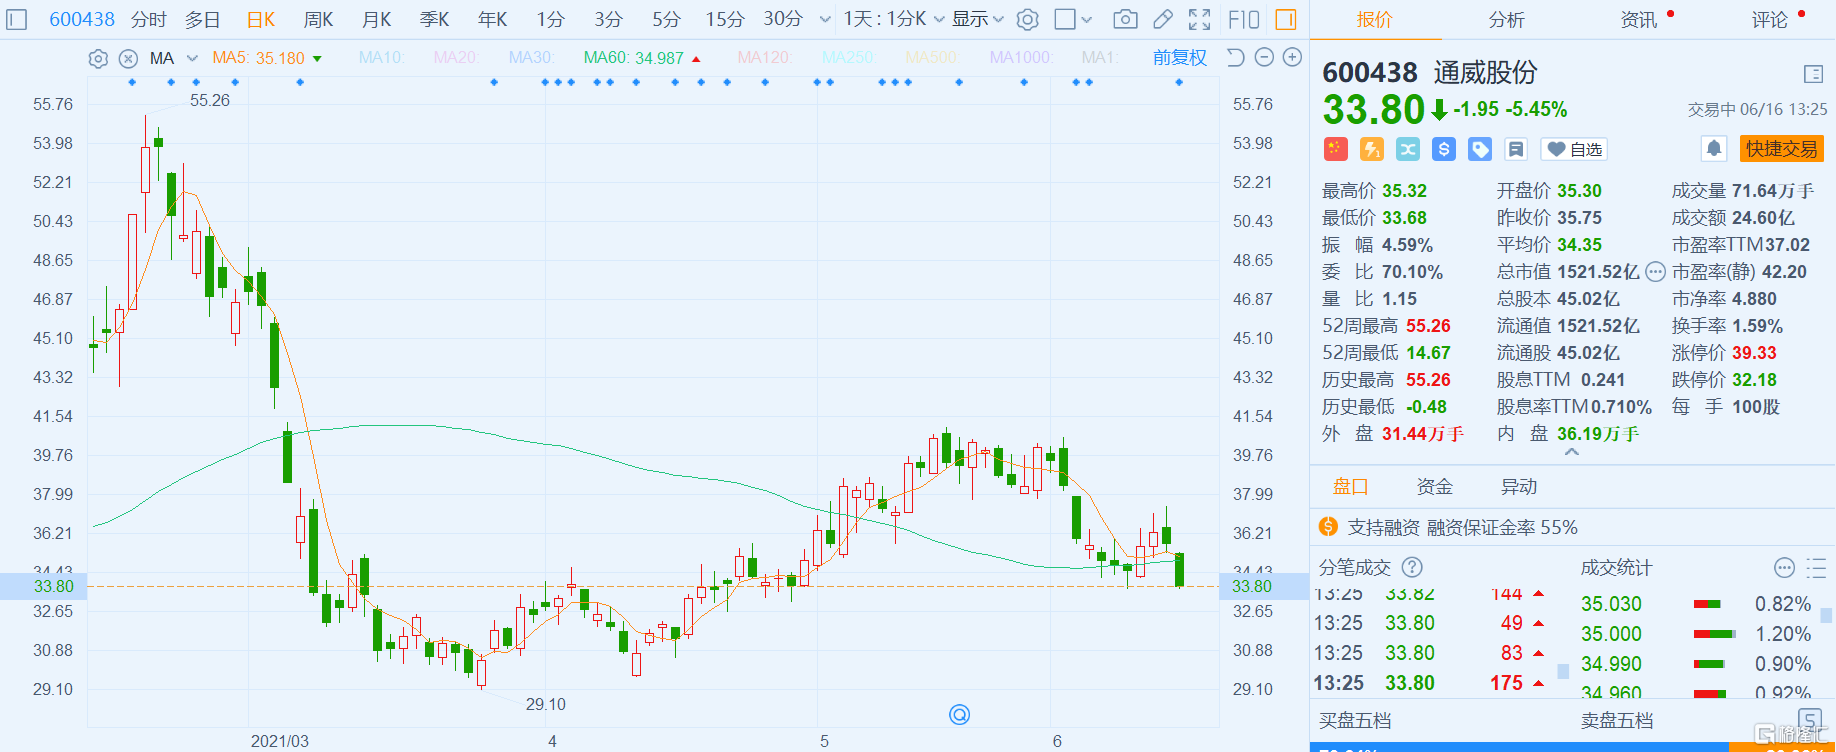Image resolution: width=1836 pixels, height=752 pixels.
Task: Take a chart screenshot with camera icon
Action: (1125, 19)
